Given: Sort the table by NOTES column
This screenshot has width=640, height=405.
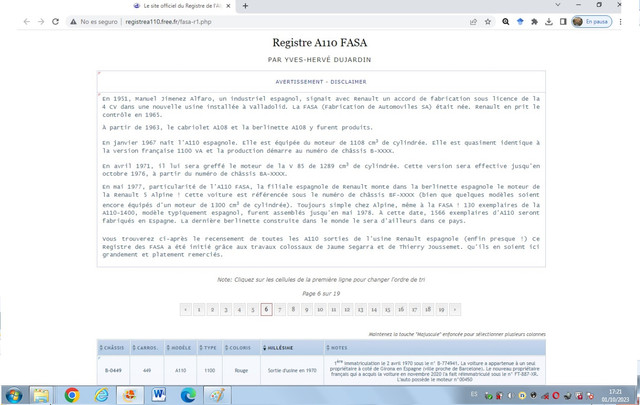Looking at the screenshot, I should 435,347.
